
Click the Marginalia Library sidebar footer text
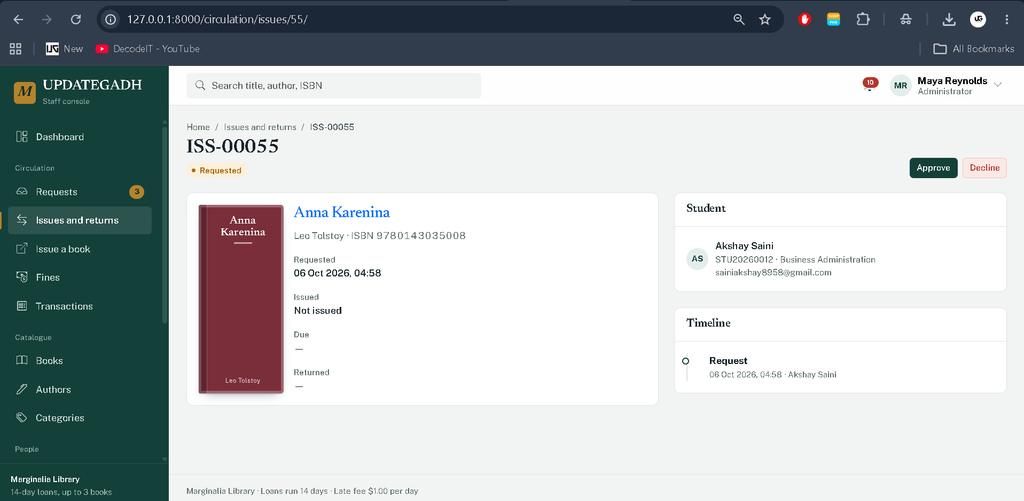point(45,479)
